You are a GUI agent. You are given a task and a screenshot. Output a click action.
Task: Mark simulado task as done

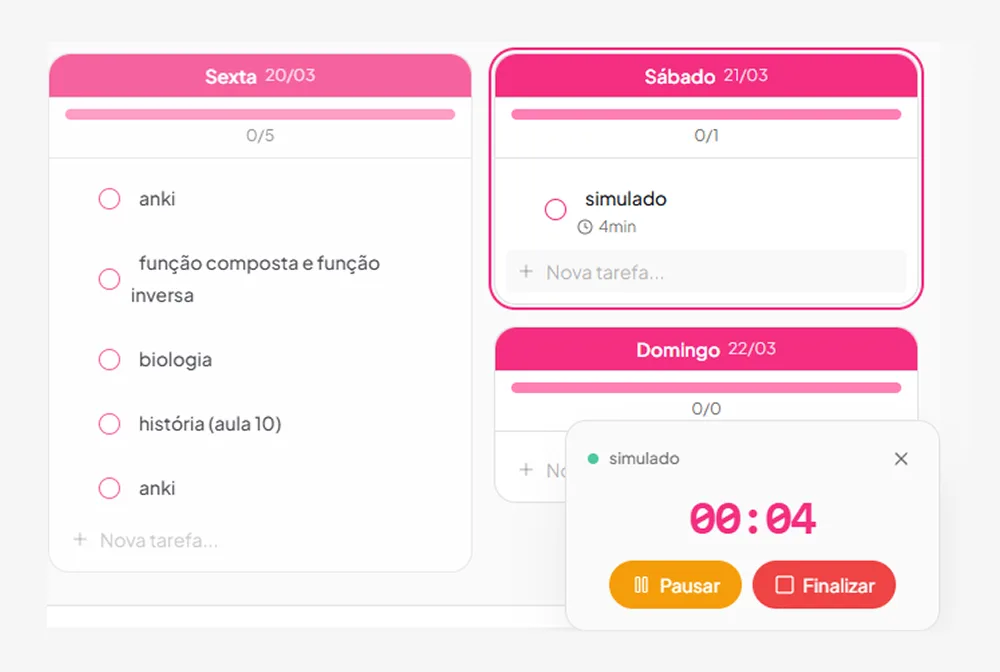point(555,209)
